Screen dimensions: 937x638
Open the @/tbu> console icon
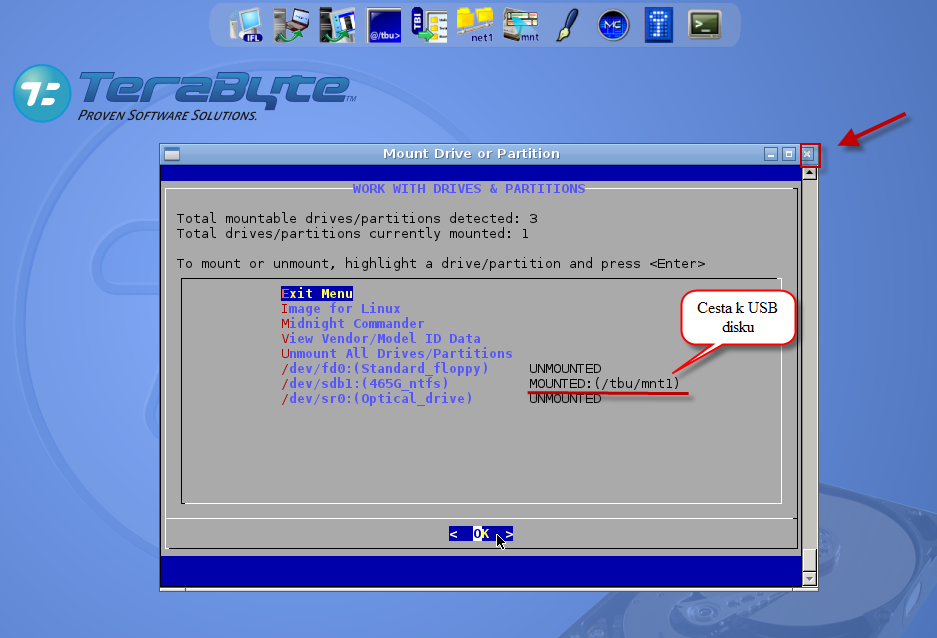[x=384, y=25]
